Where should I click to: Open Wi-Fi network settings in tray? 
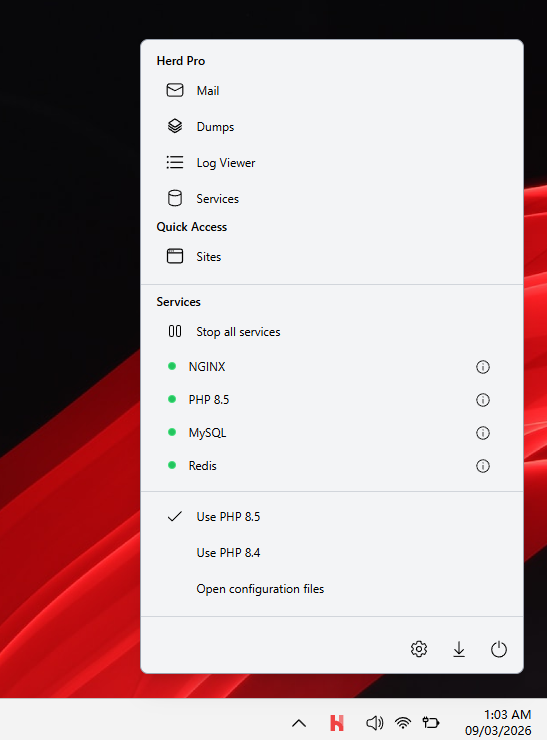point(403,723)
